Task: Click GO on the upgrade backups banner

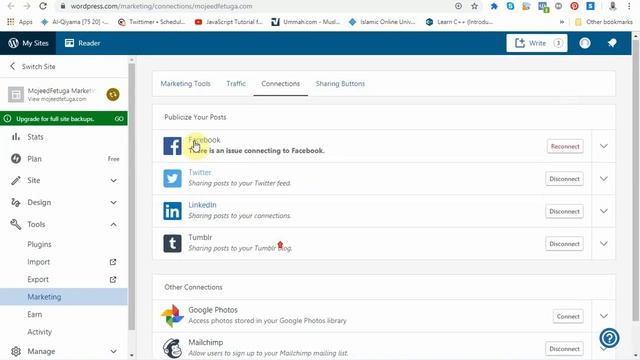Action: point(119,119)
